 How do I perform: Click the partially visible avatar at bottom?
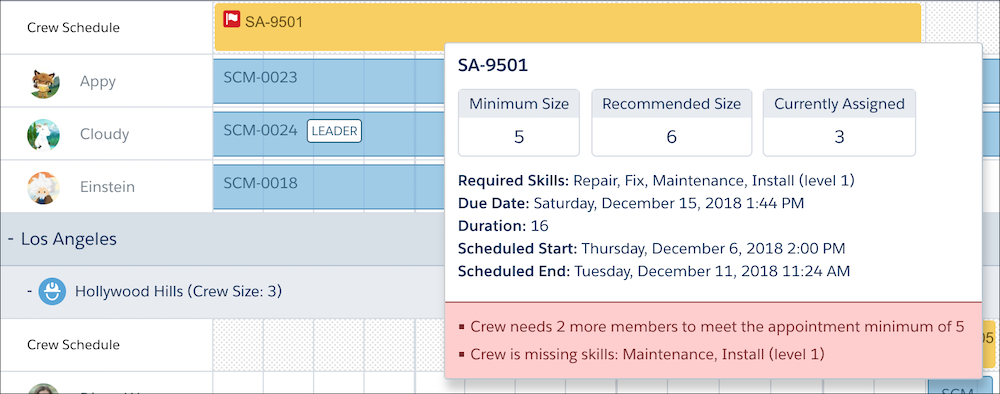click(x=43, y=389)
